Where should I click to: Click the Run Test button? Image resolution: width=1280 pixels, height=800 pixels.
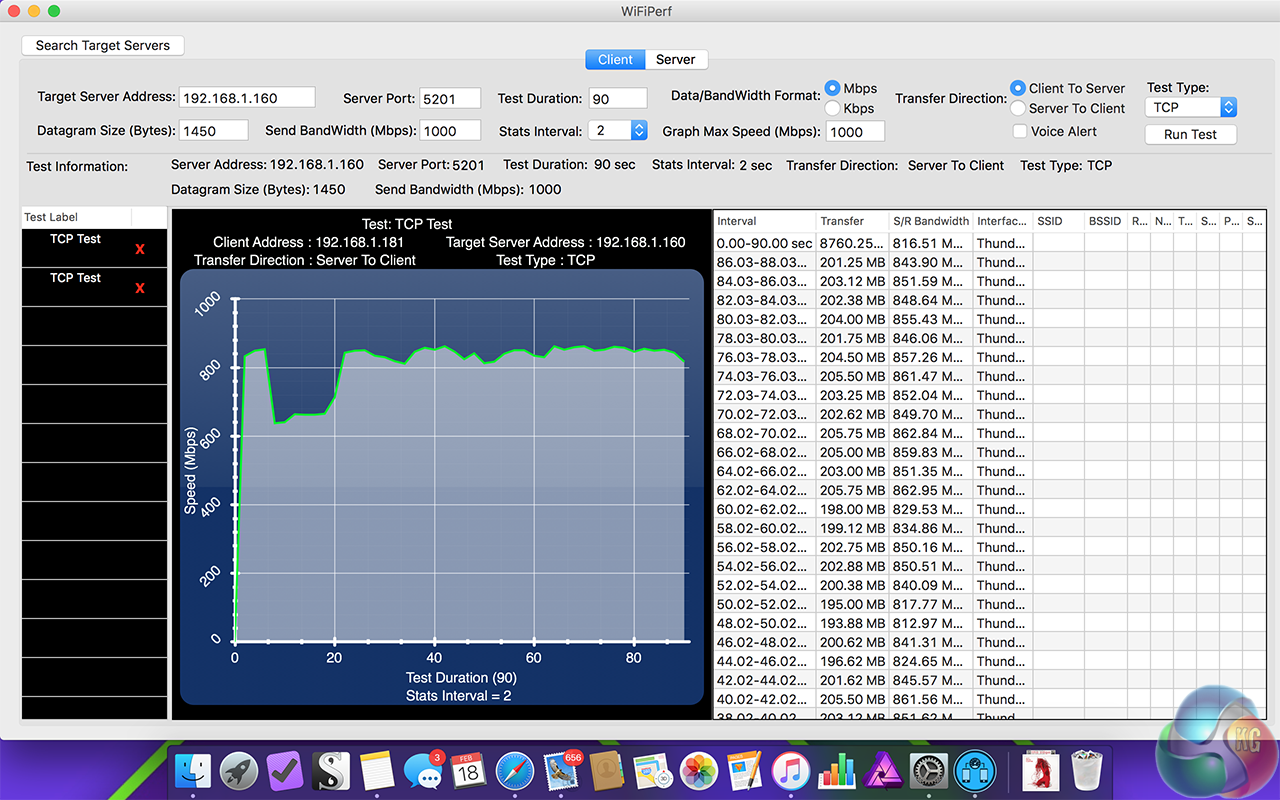(1190, 134)
